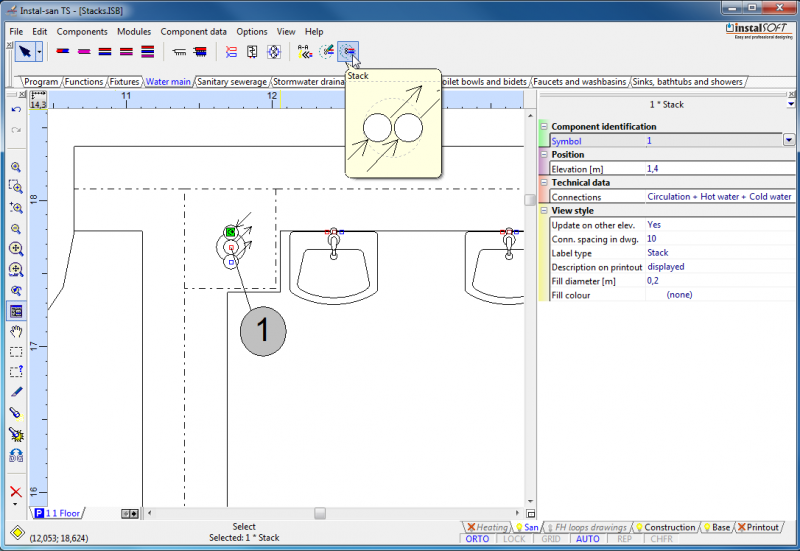The image size is (800, 551).
Task: Collapse the Technical data section
Action: coord(544,182)
